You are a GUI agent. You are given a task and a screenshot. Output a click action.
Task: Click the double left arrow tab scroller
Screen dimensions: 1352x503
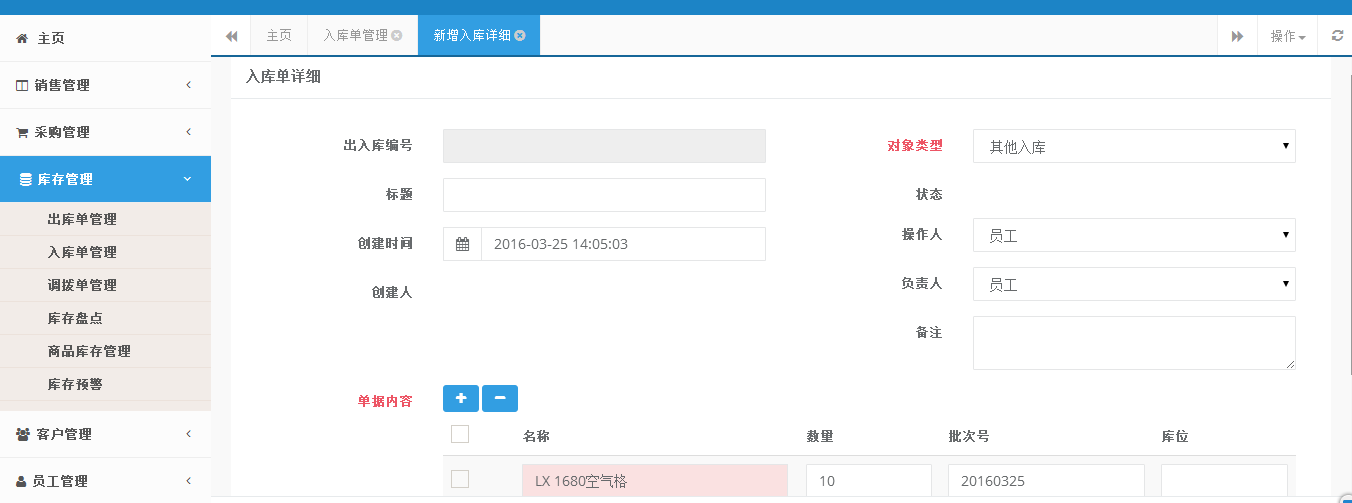pos(231,36)
